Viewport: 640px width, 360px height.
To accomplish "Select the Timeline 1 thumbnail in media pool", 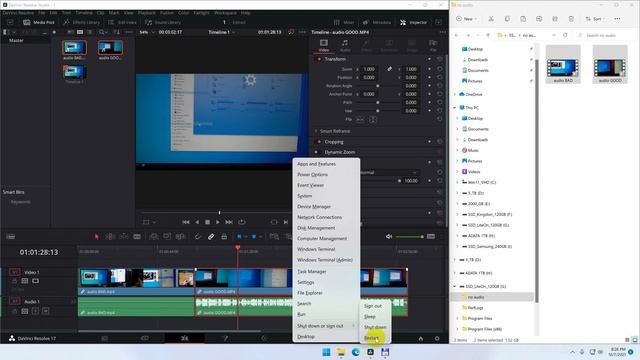I will [74, 72].
